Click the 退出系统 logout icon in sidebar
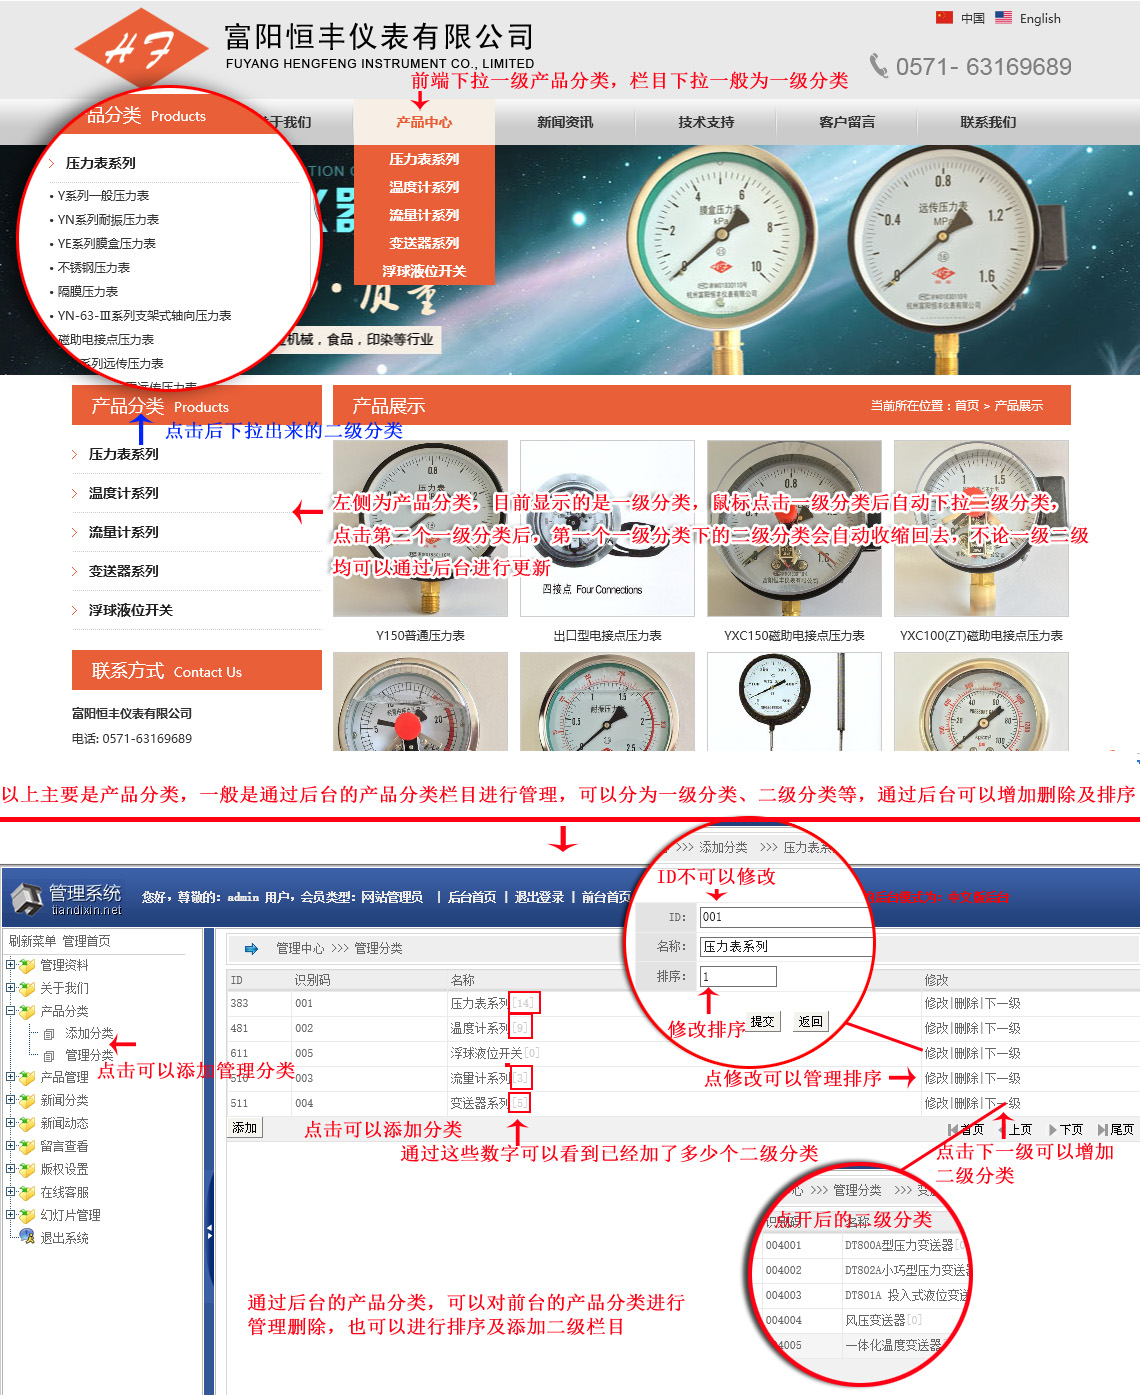Screen dimensions: 1140x1395 tap(27, 1237)
